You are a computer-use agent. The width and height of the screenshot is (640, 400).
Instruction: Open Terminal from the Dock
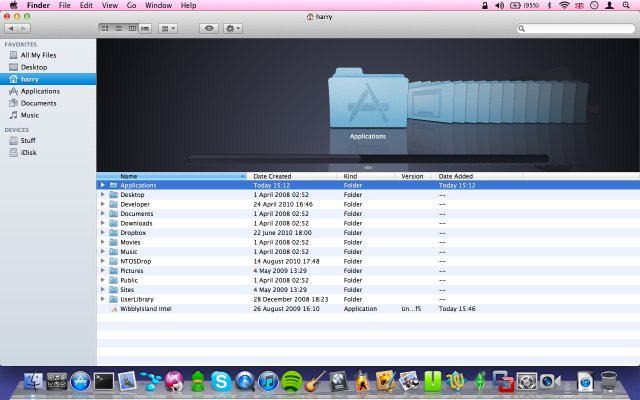click(x=103, y=381)
